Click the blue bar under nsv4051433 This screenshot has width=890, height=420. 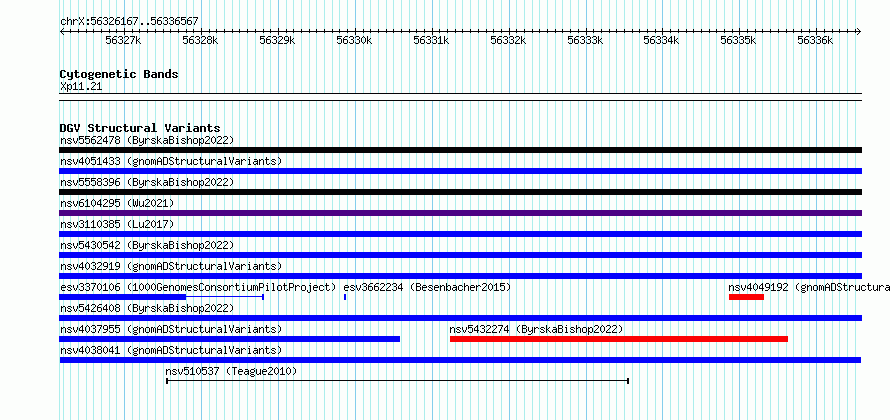point(460,171)
